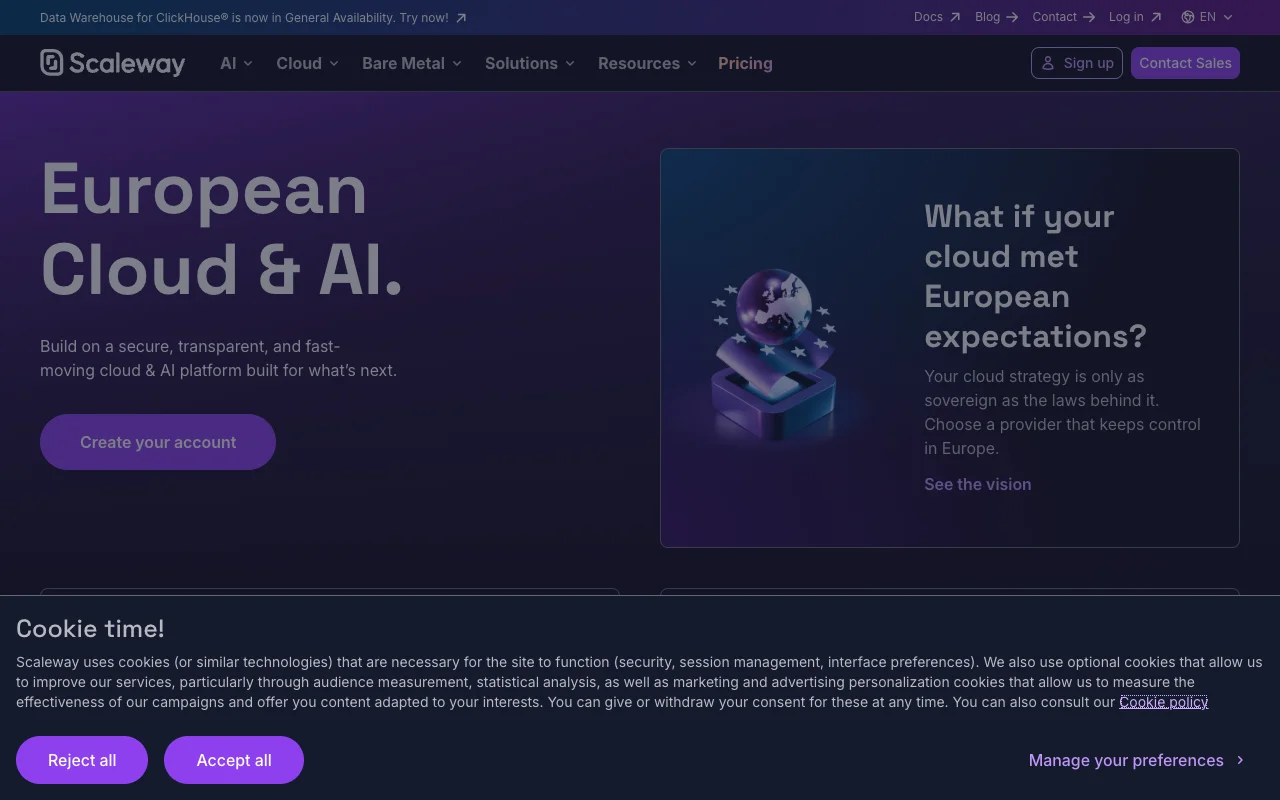Click the "European Cloud & AI." headline
Viewport: 1280px width, 800px height.
(221, 229)
